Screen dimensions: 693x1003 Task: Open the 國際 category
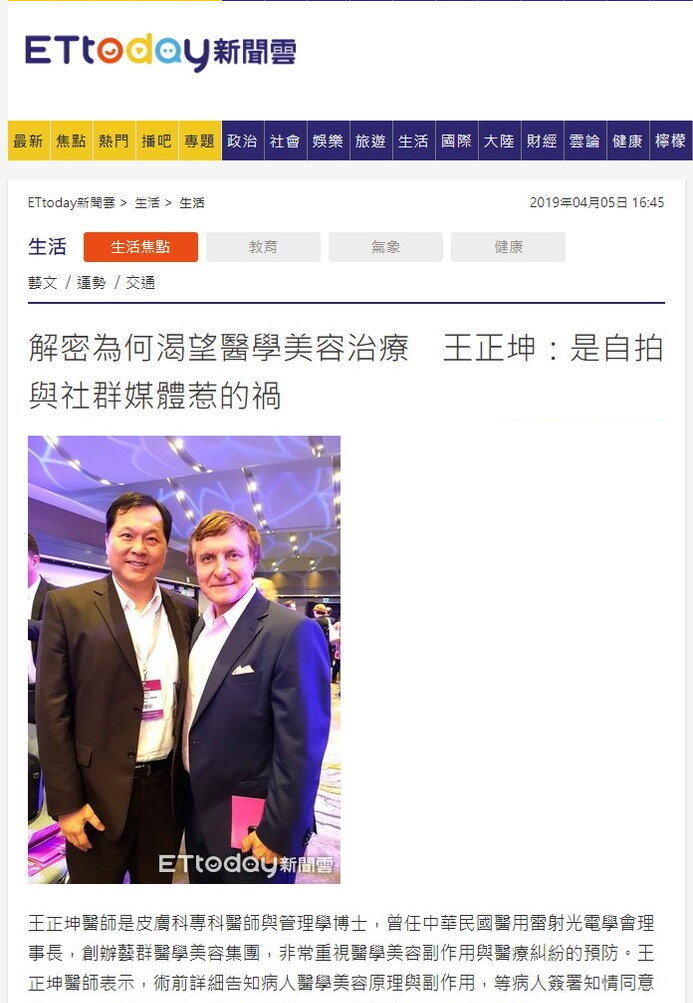pyautogui.click(x=456, y=141)
